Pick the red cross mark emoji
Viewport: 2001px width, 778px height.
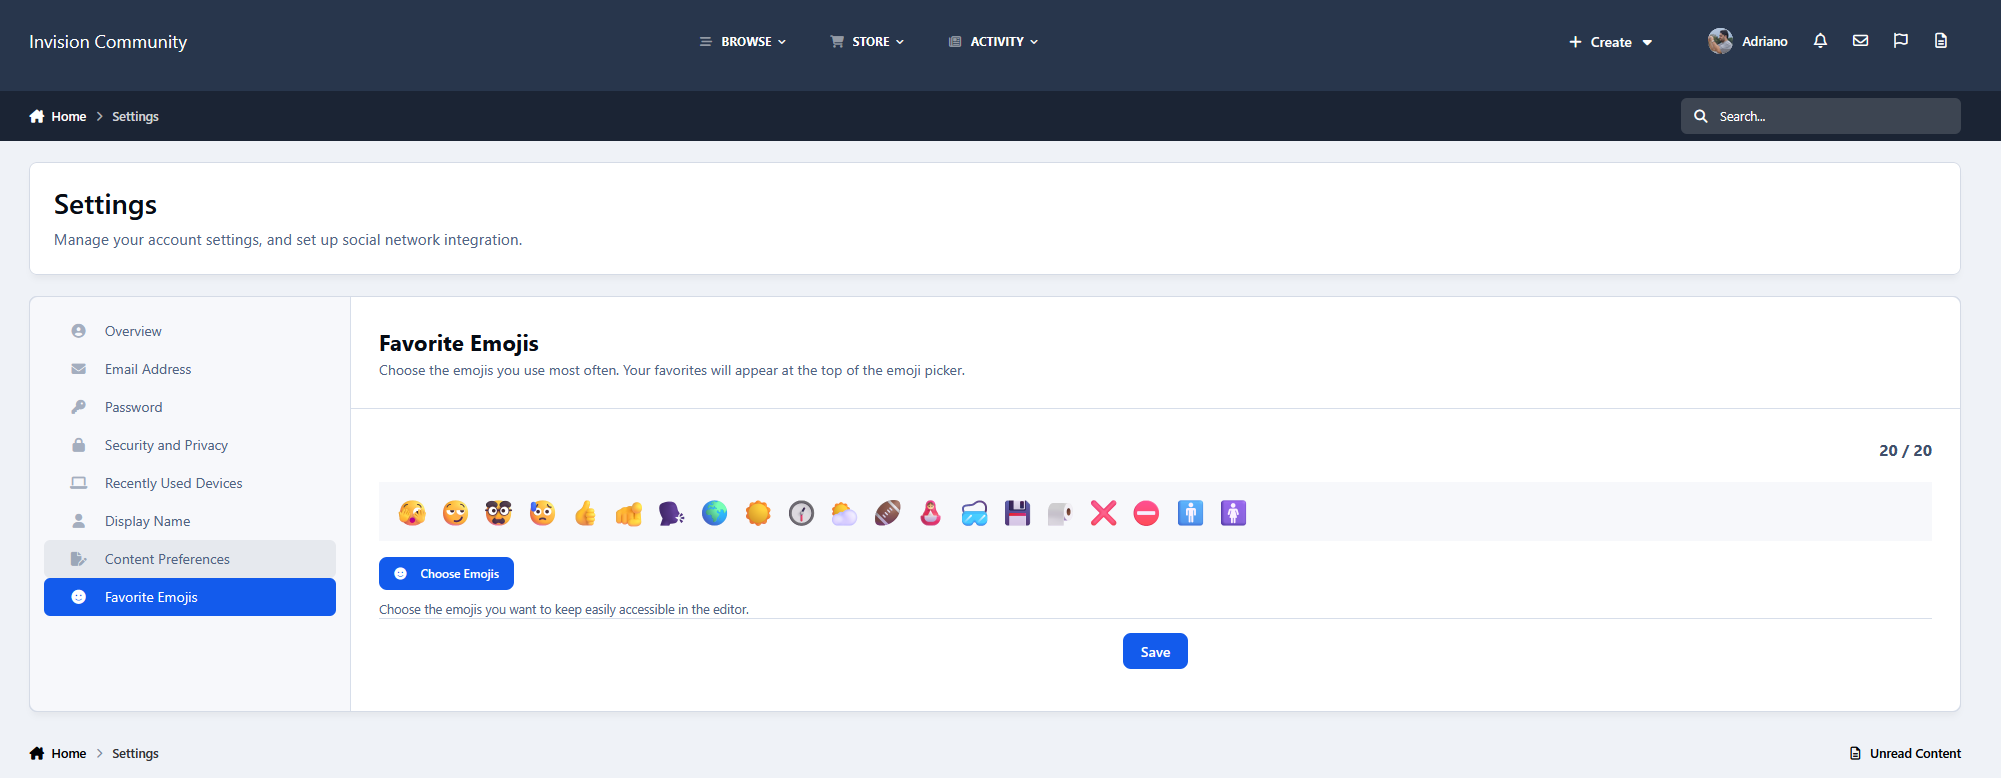[x=1103, y=513]
